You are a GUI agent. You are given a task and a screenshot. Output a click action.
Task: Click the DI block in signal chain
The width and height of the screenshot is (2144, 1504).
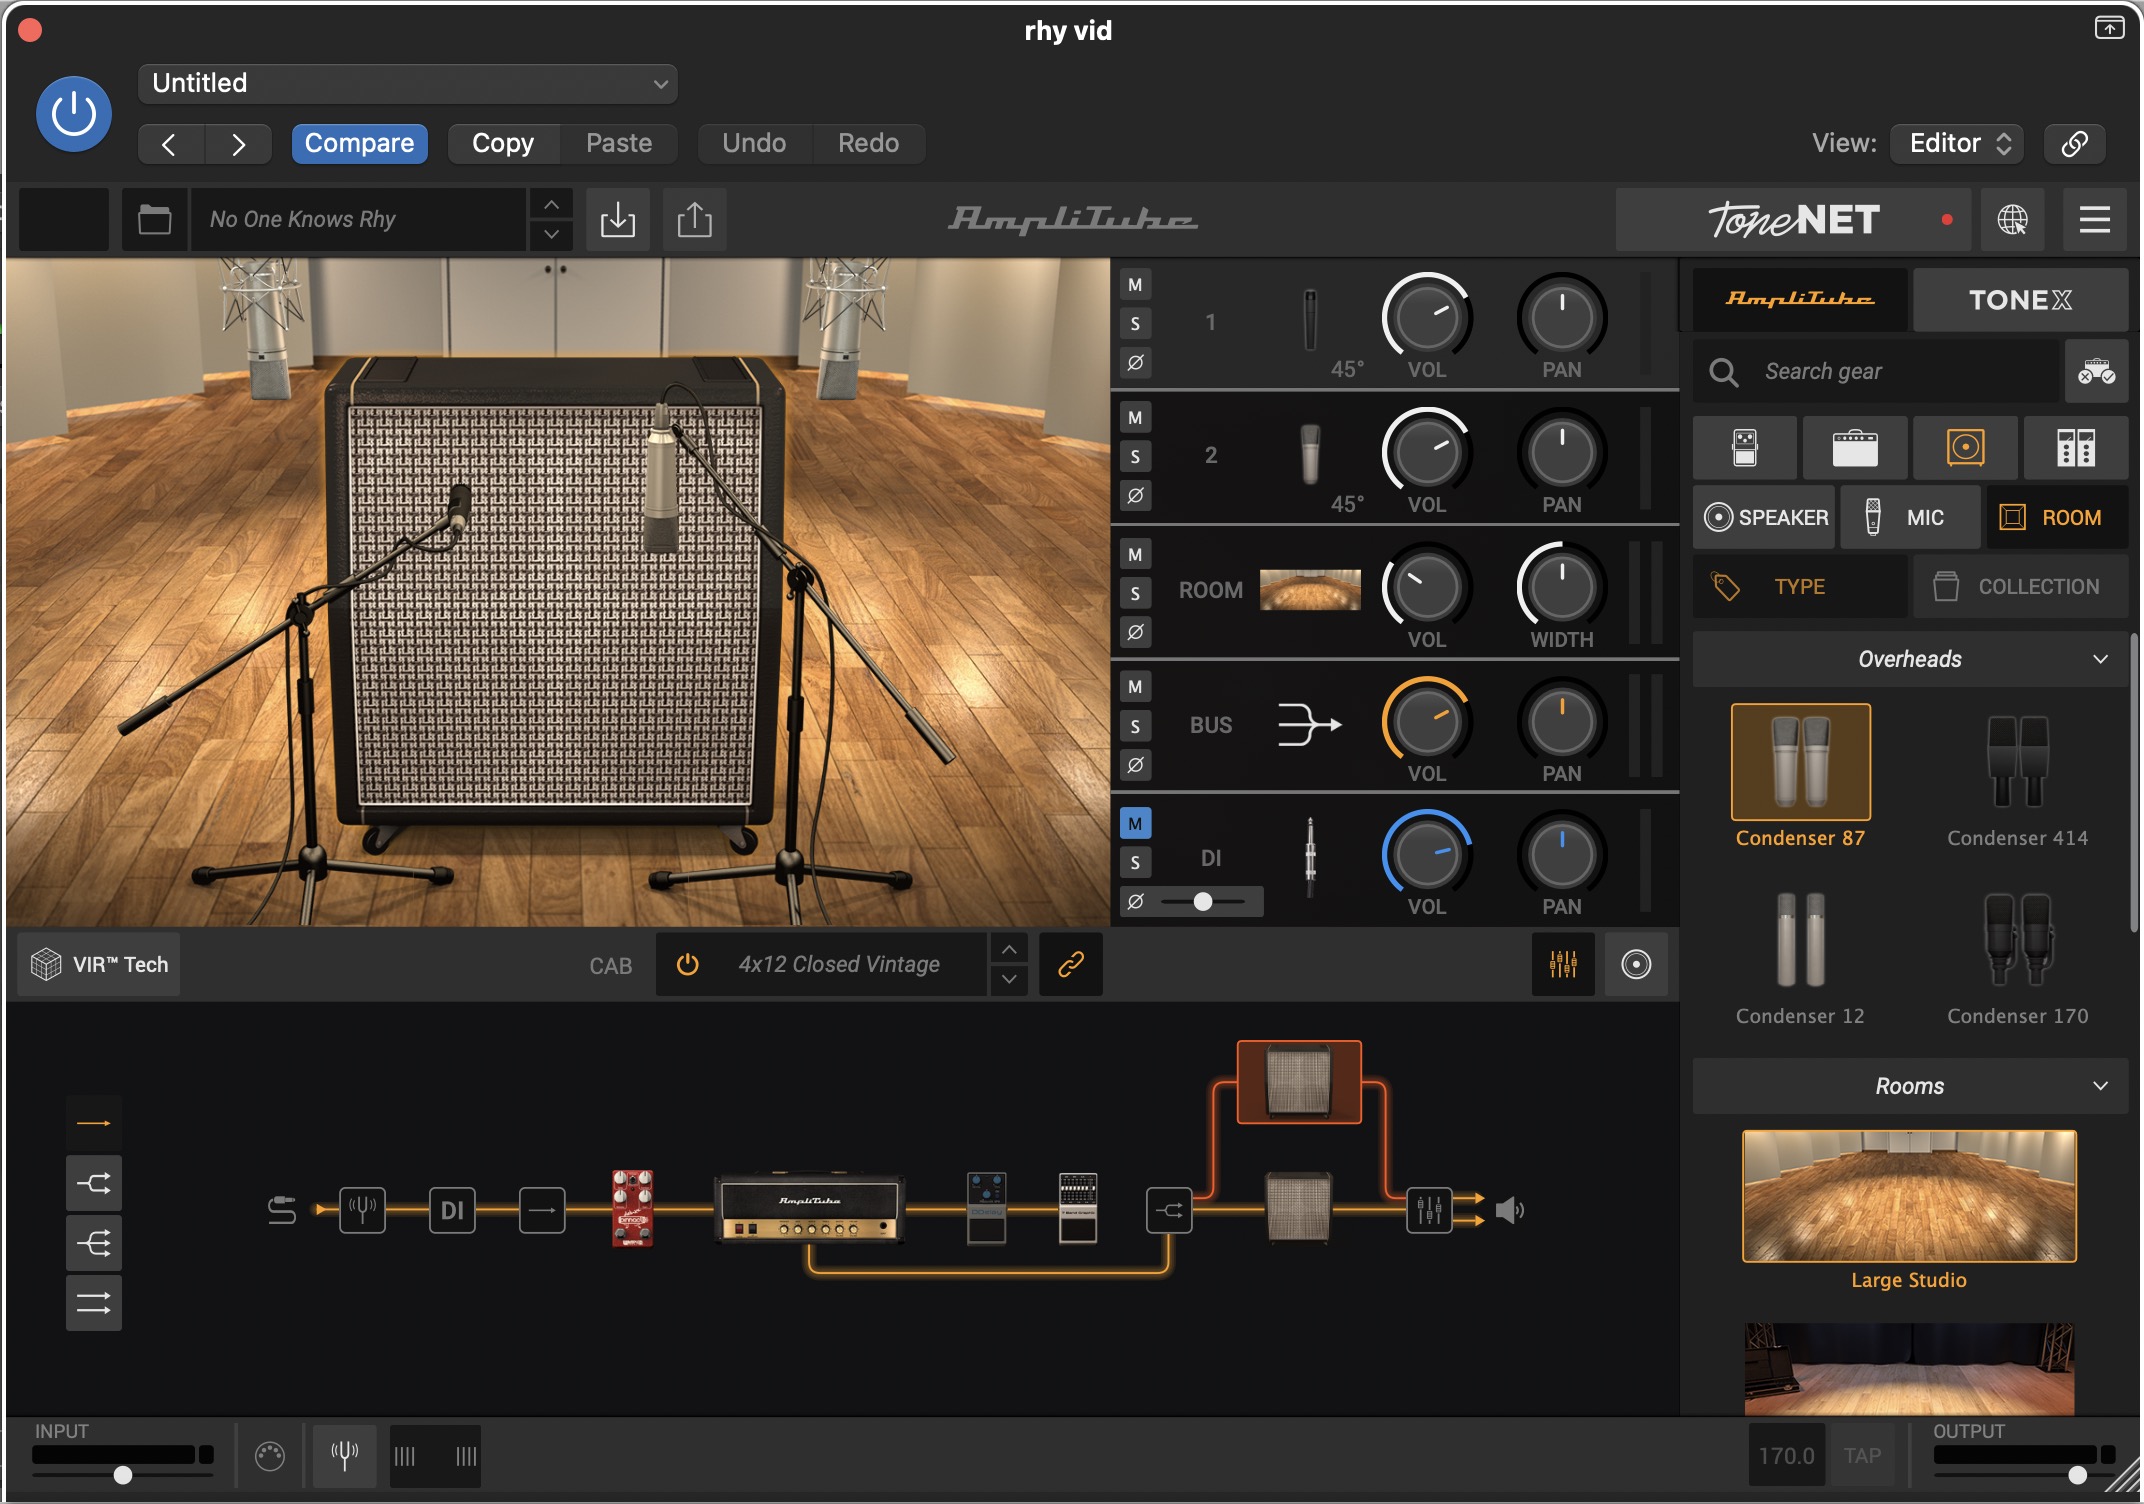tap(452, 1210)
